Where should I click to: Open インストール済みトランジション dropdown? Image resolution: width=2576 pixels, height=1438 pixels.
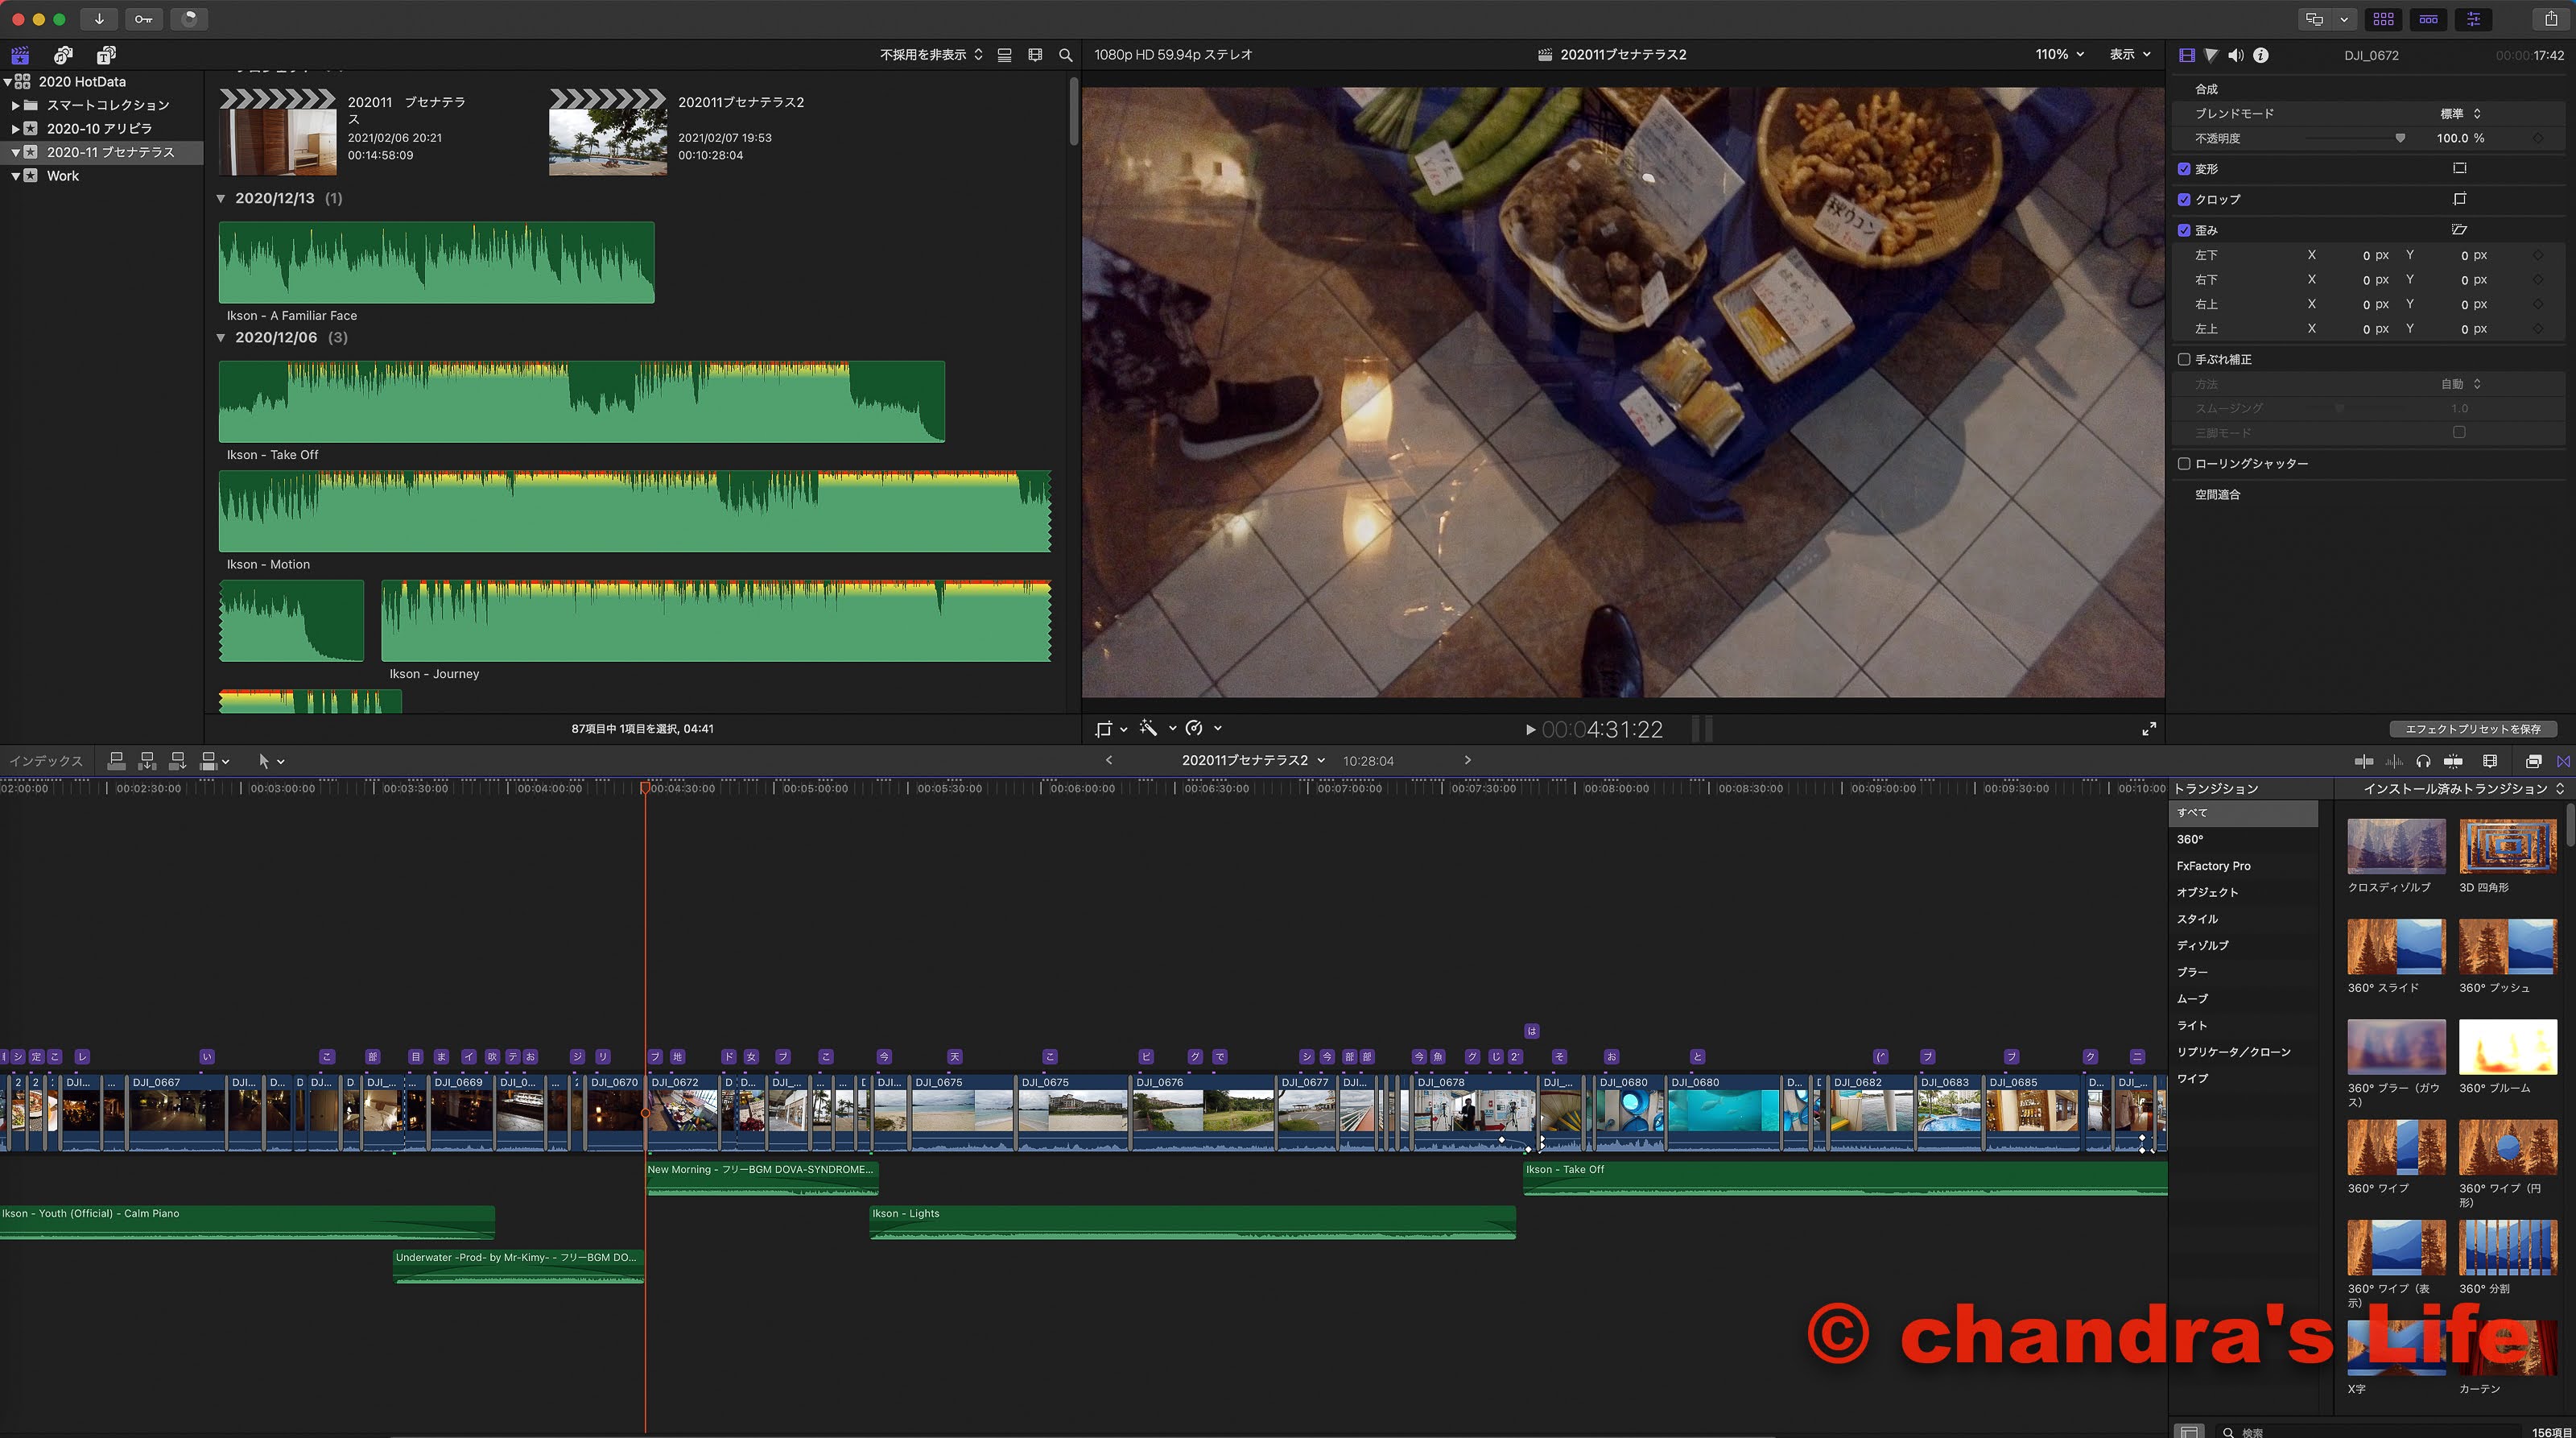[2463, 789]
